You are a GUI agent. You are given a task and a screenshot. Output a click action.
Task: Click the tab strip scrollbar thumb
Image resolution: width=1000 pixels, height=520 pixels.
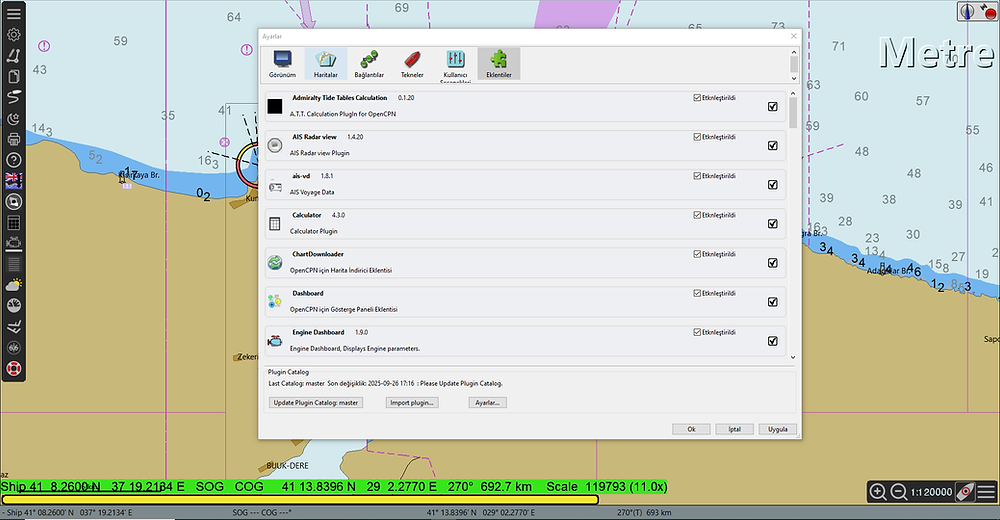tap(794, 64)
